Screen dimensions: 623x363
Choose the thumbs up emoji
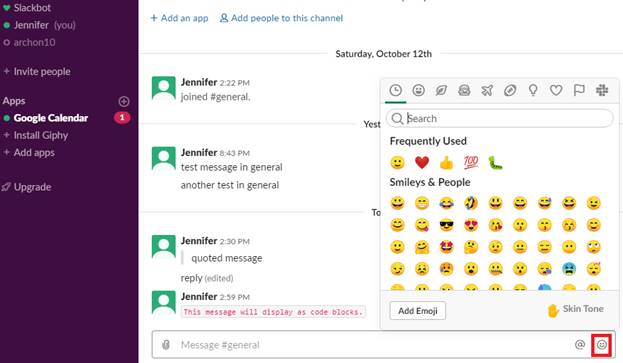coord(446,162)
